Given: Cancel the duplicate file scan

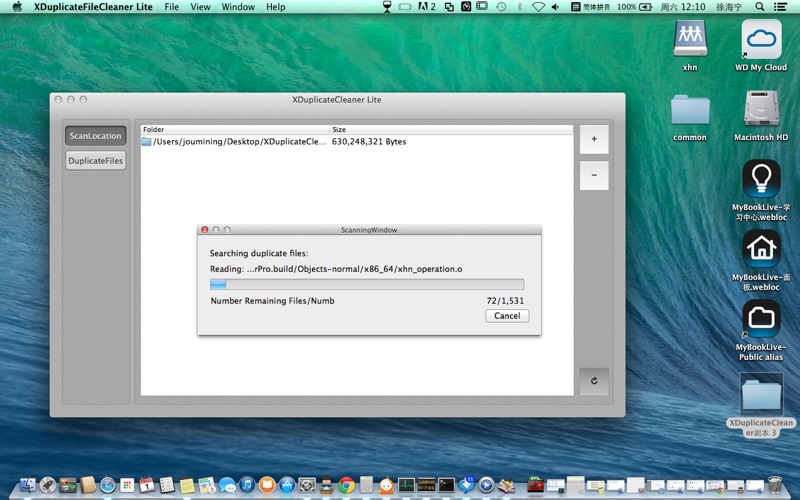Looking at the screenshot, I should coord(507,316).
